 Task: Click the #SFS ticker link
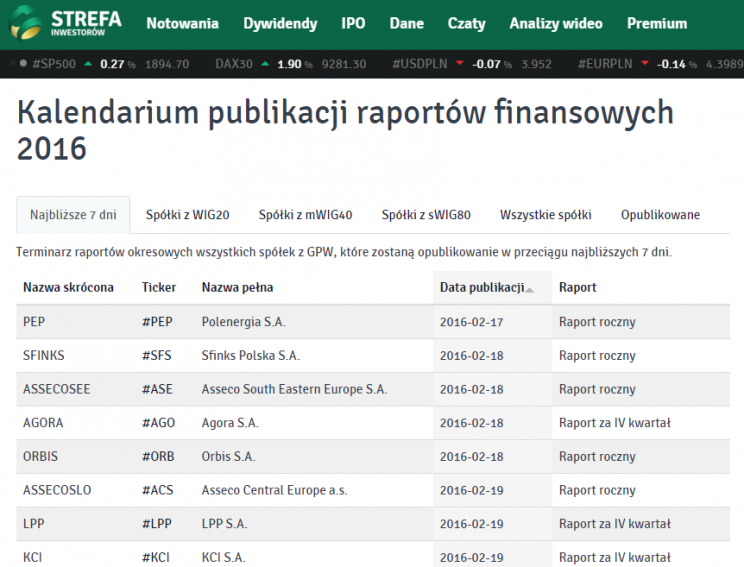(157, 355)
